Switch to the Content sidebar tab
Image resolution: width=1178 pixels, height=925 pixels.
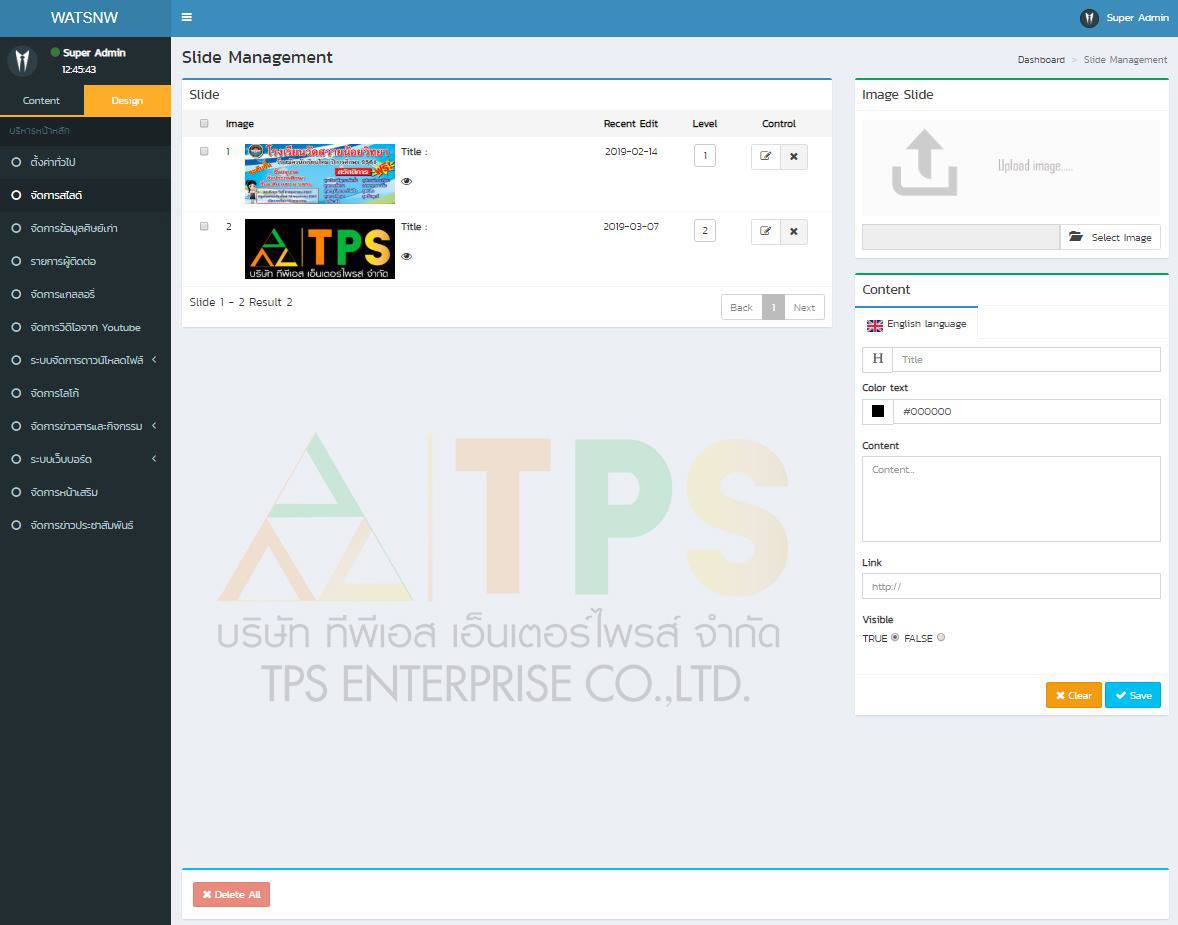(41, 101)
